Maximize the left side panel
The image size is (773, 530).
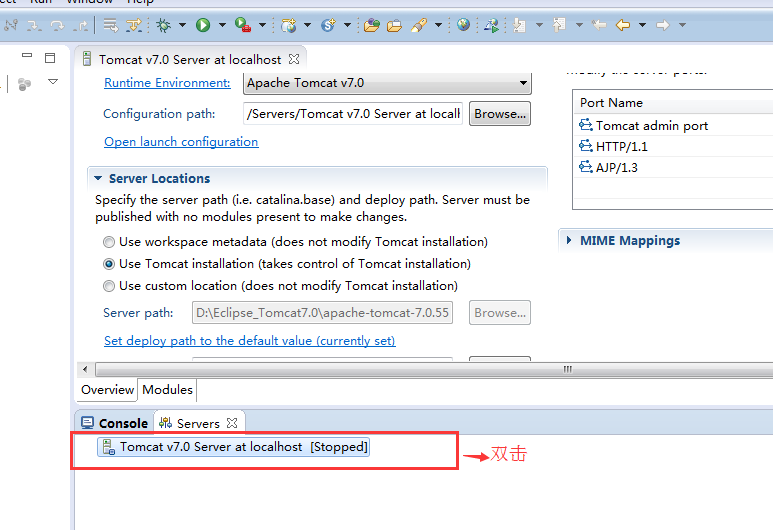50,58
